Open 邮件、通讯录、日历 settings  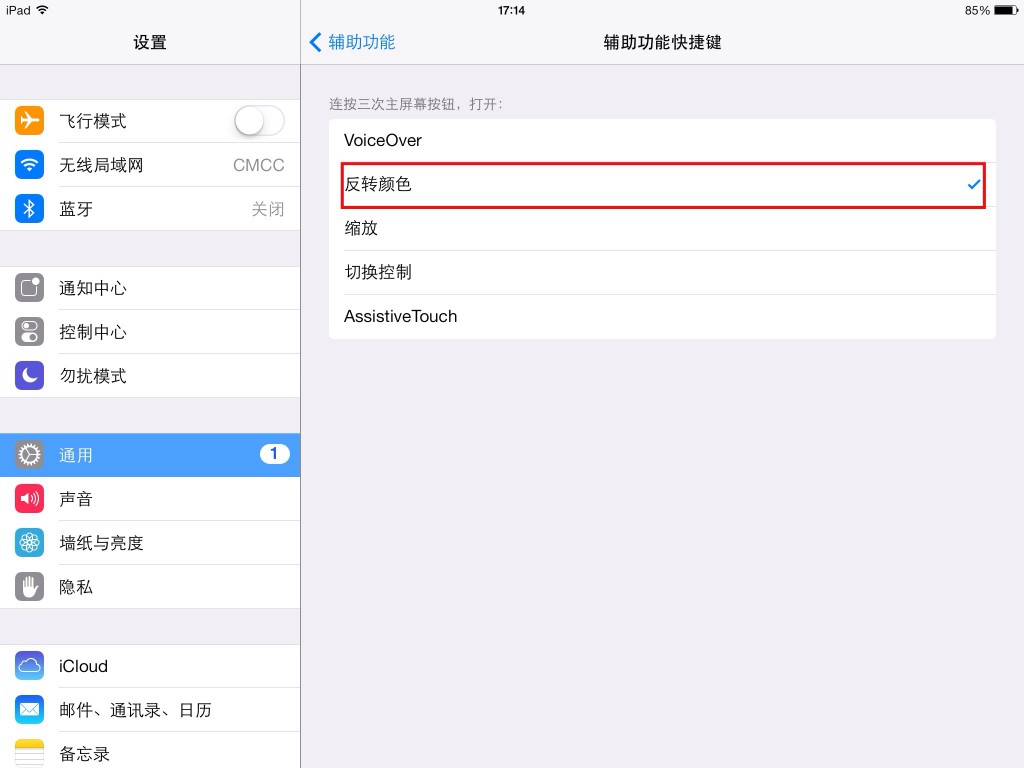click(x=150, y=710)
